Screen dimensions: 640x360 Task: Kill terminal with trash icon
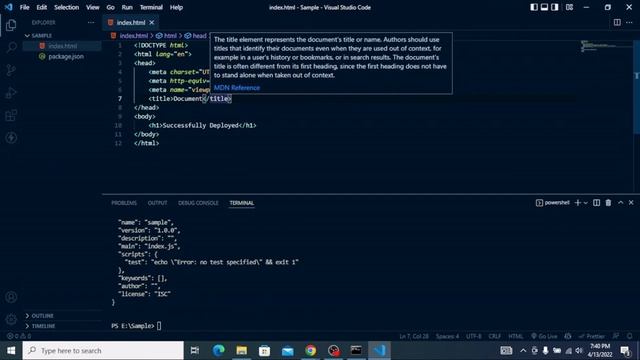point(608,203)
